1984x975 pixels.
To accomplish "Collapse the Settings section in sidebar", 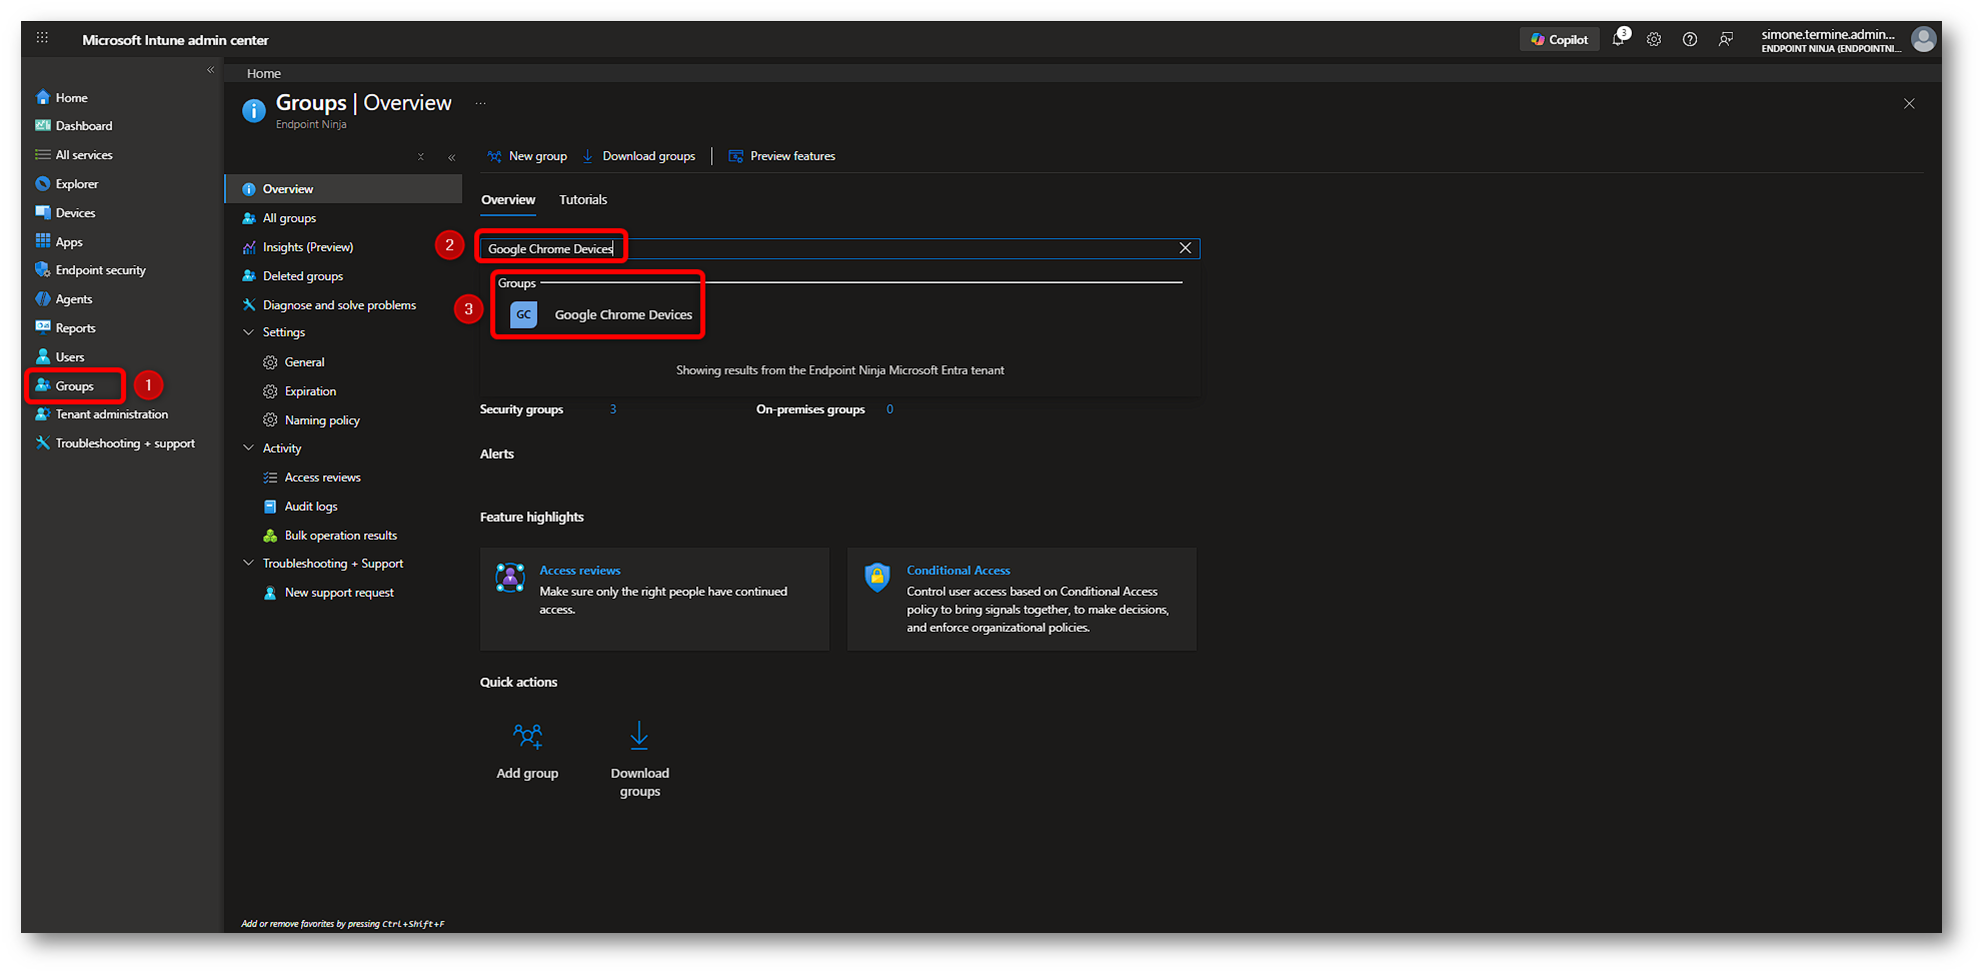I will (249, 332).
